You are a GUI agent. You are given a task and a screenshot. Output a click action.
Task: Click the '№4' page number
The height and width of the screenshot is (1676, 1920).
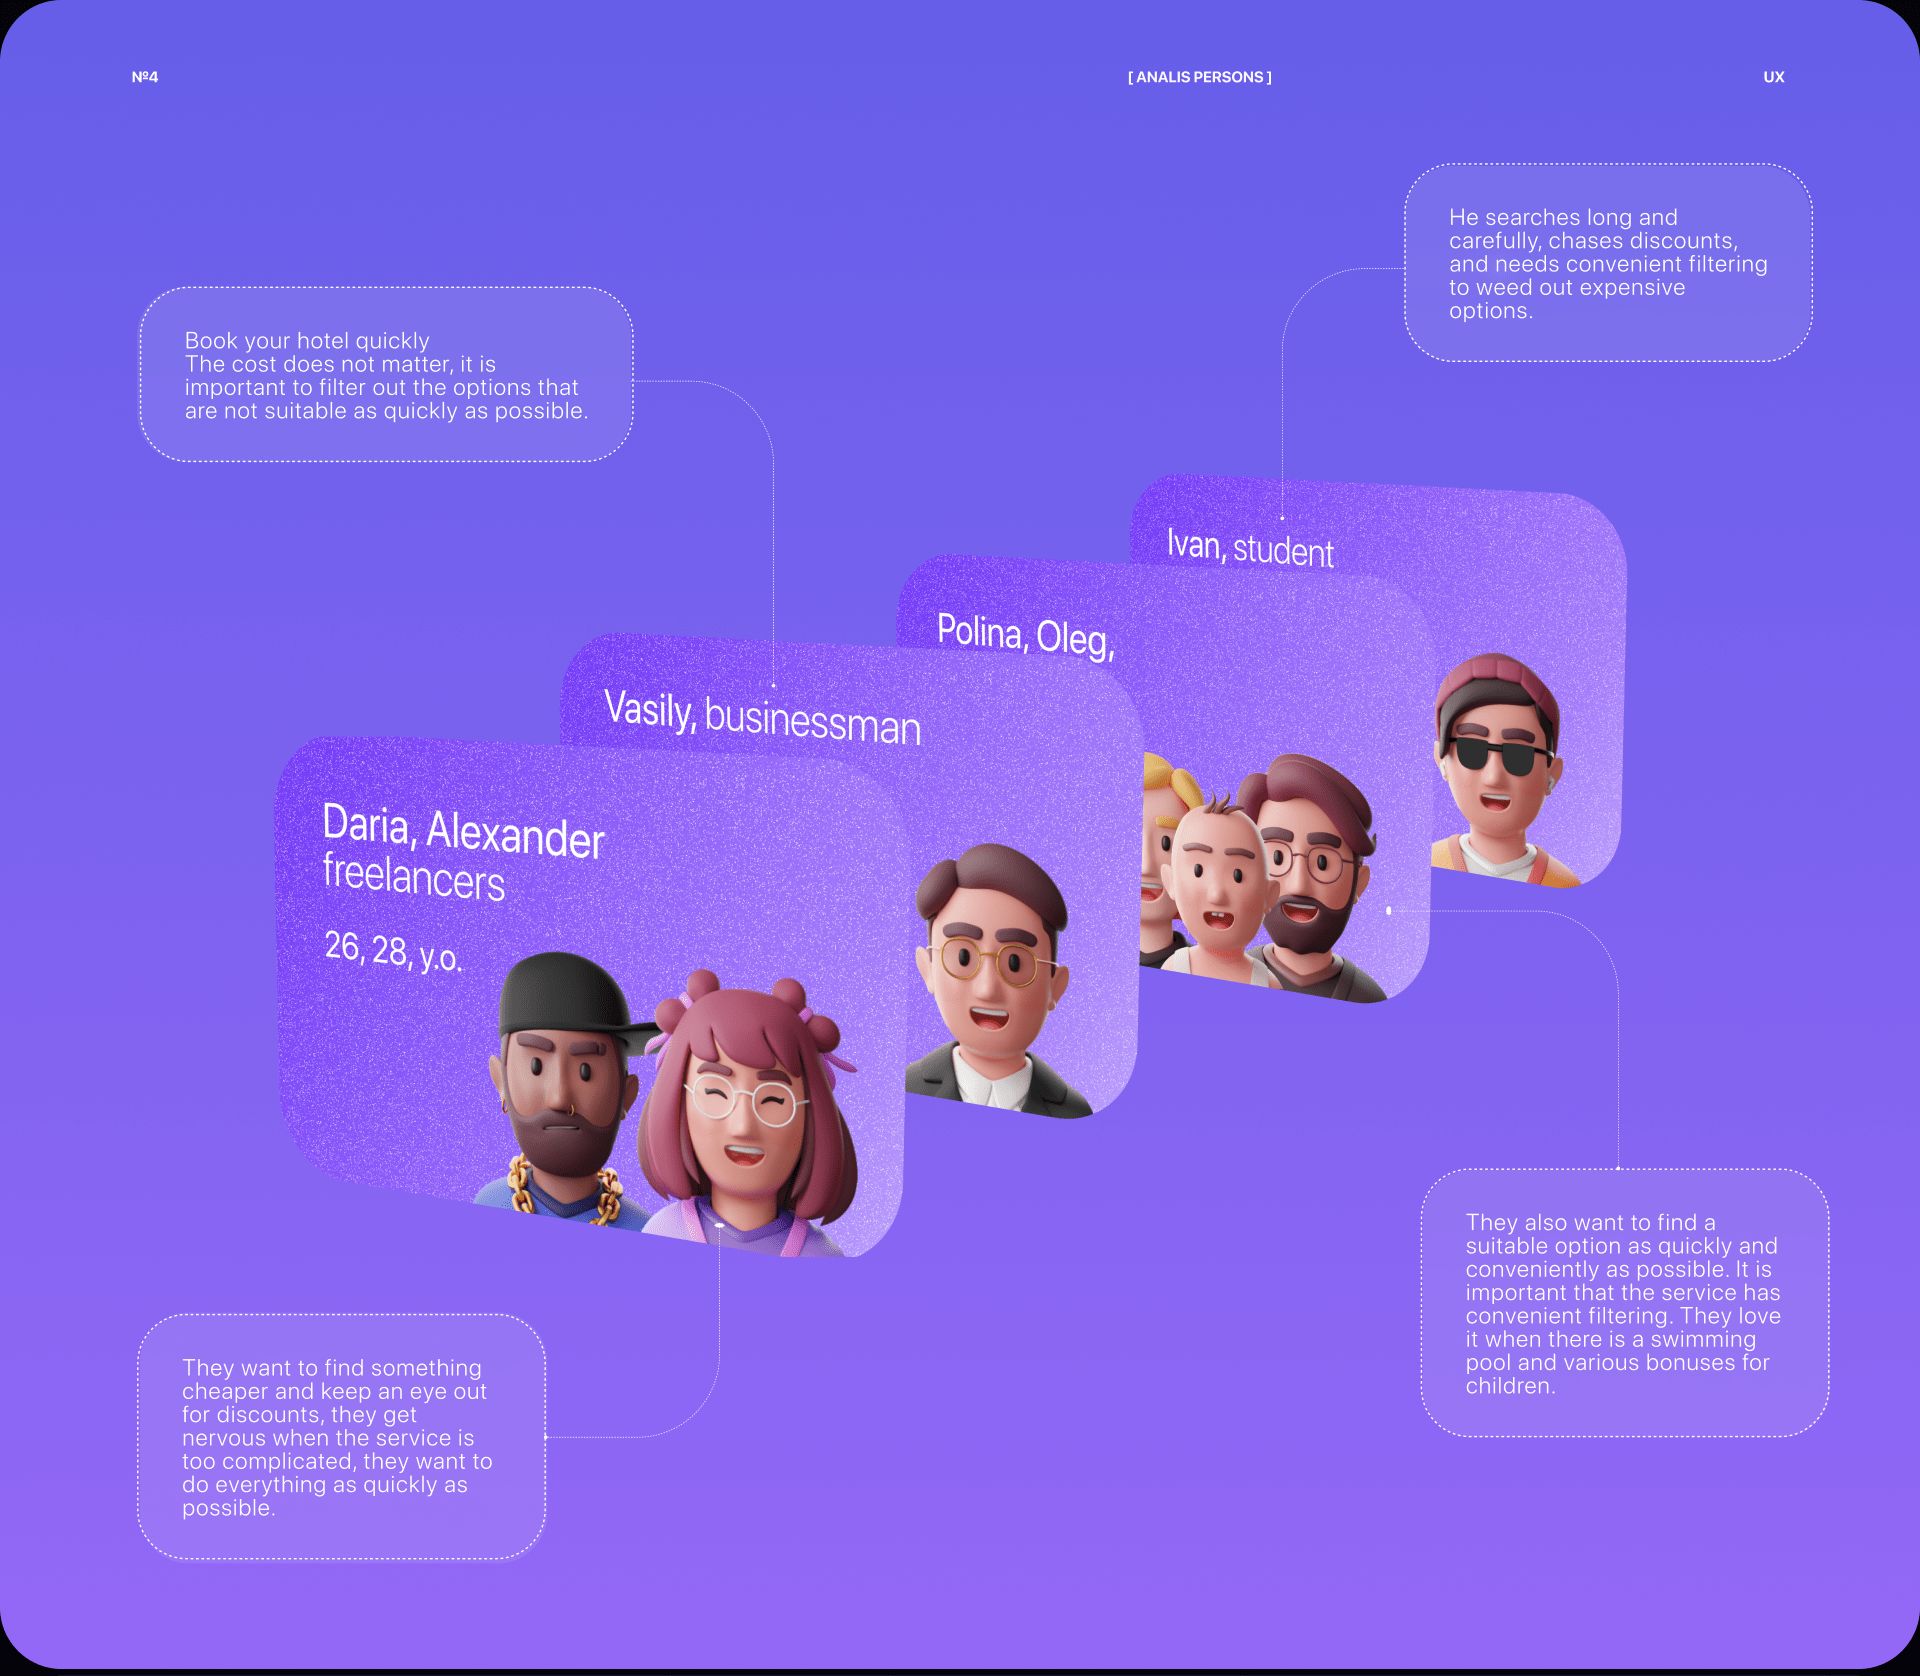click(x=145, y=77)
